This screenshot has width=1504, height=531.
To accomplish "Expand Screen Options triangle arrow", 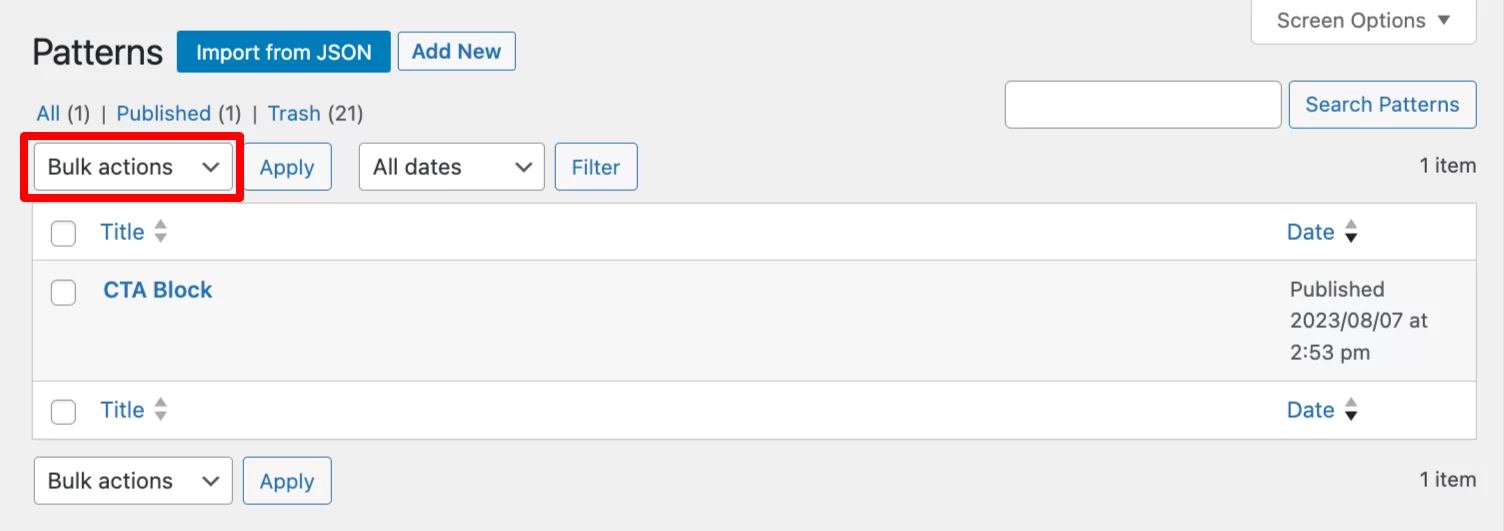I will (1443, 20).
